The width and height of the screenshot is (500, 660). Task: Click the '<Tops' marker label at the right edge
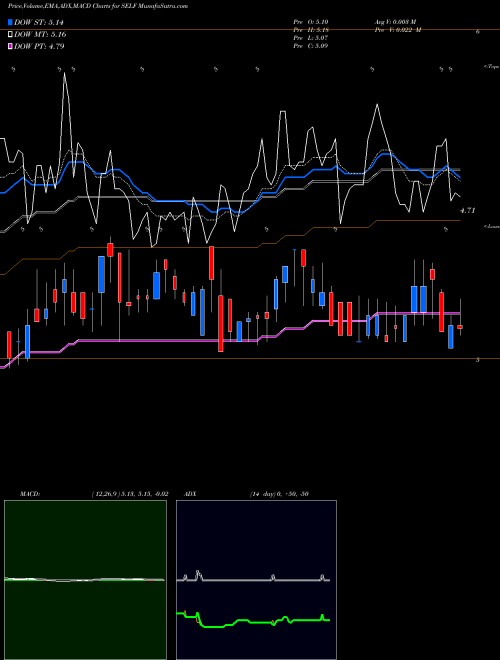click(492, 67)
